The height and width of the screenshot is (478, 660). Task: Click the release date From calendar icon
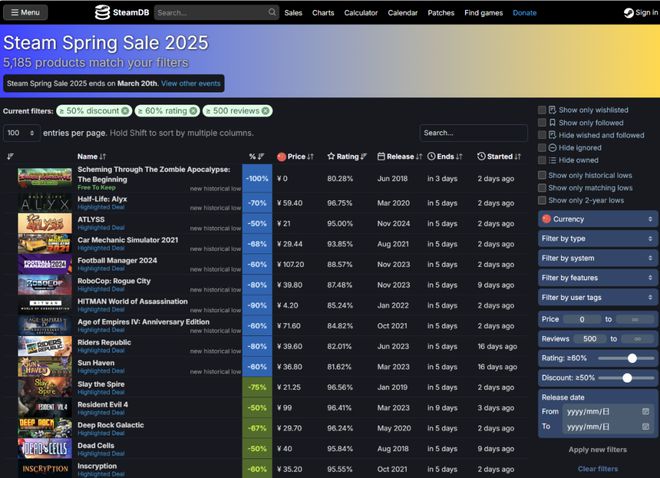tap(645, 412)
